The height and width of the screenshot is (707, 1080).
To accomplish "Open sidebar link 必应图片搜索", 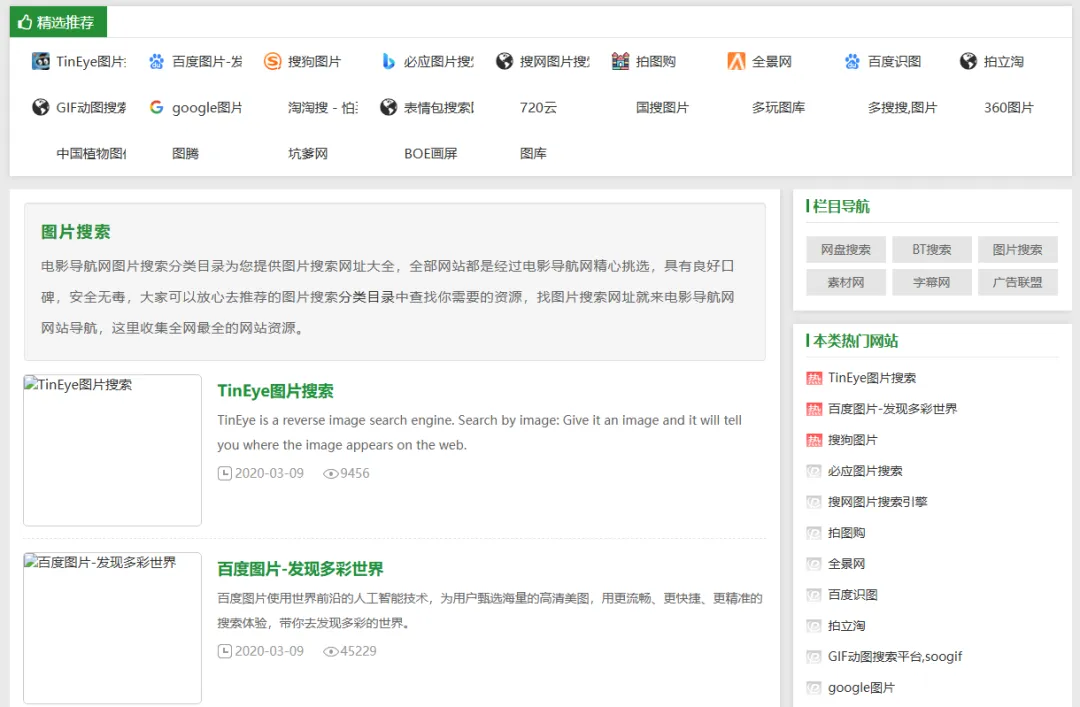I will [x=865, y=471].
